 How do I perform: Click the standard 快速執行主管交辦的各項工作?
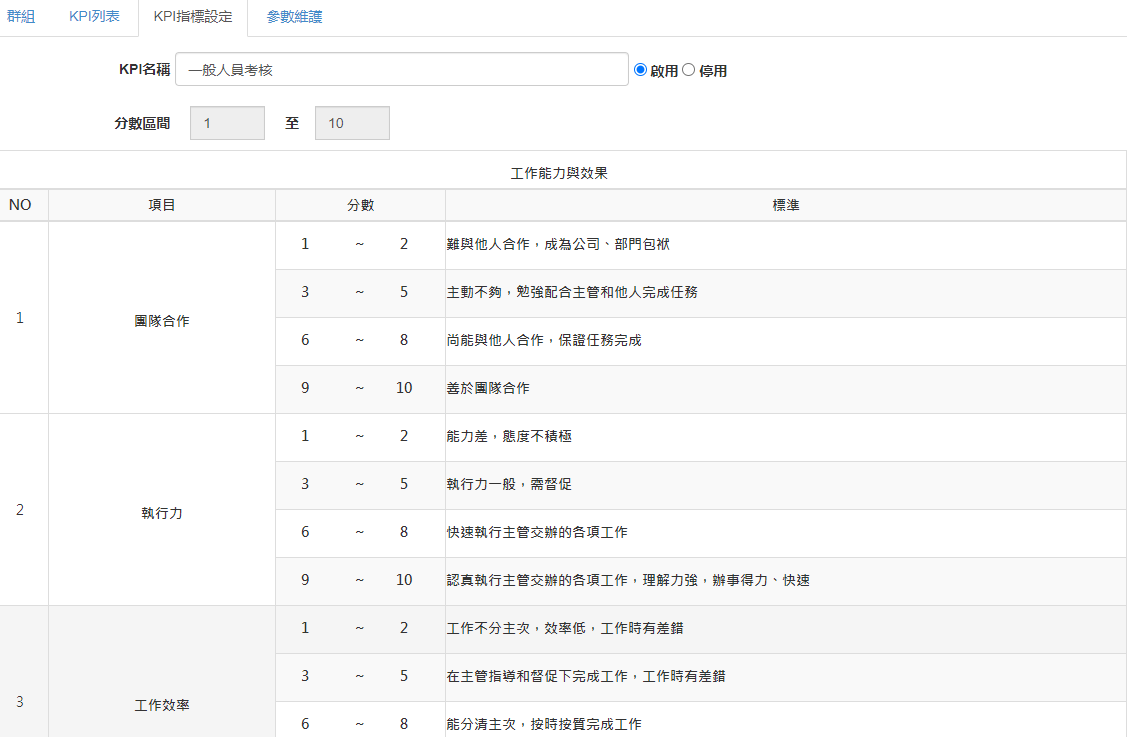tap(537, 532)
